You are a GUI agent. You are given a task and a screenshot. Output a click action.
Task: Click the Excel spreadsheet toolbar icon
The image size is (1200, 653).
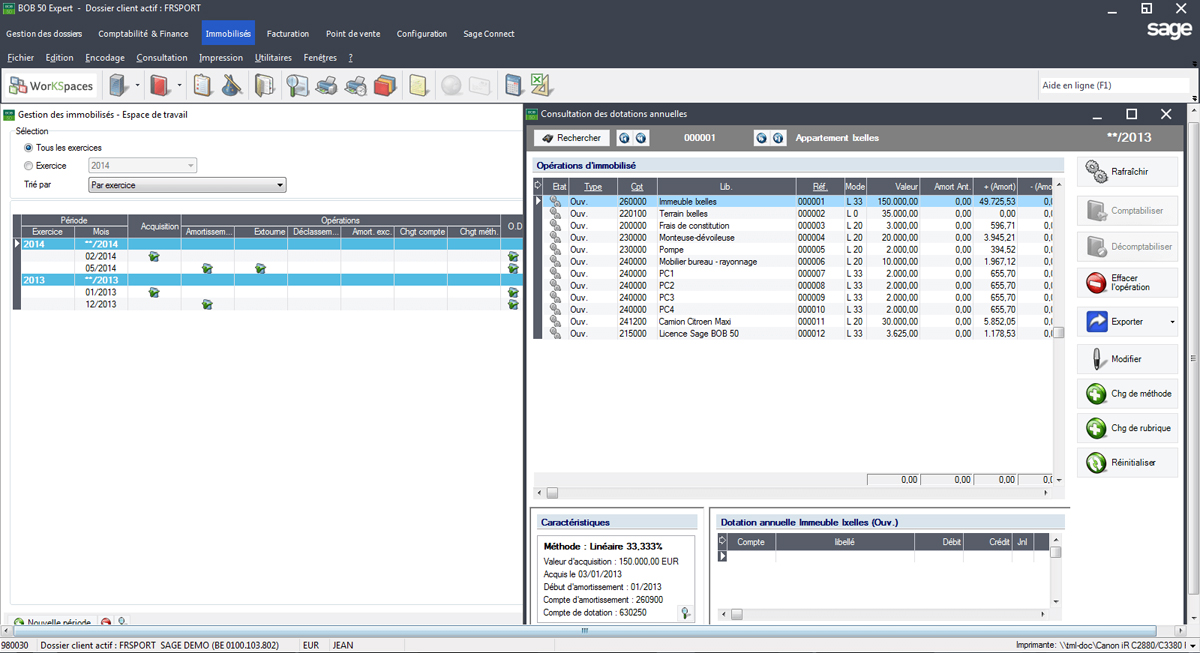click(x=541, y=86)
